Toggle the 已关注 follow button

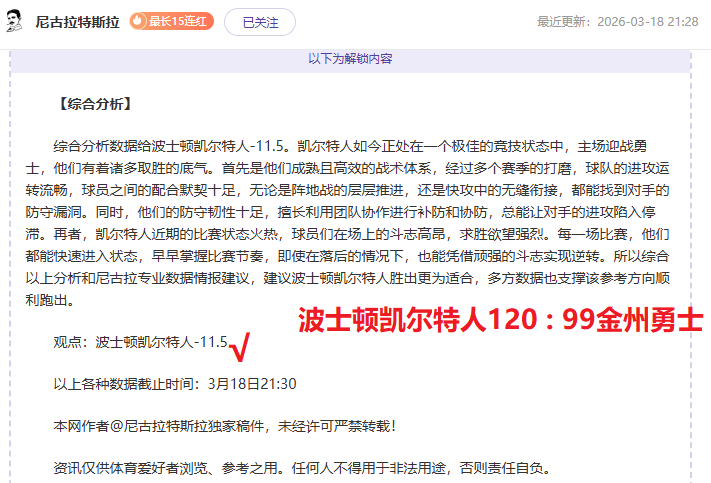coord(260,21)
